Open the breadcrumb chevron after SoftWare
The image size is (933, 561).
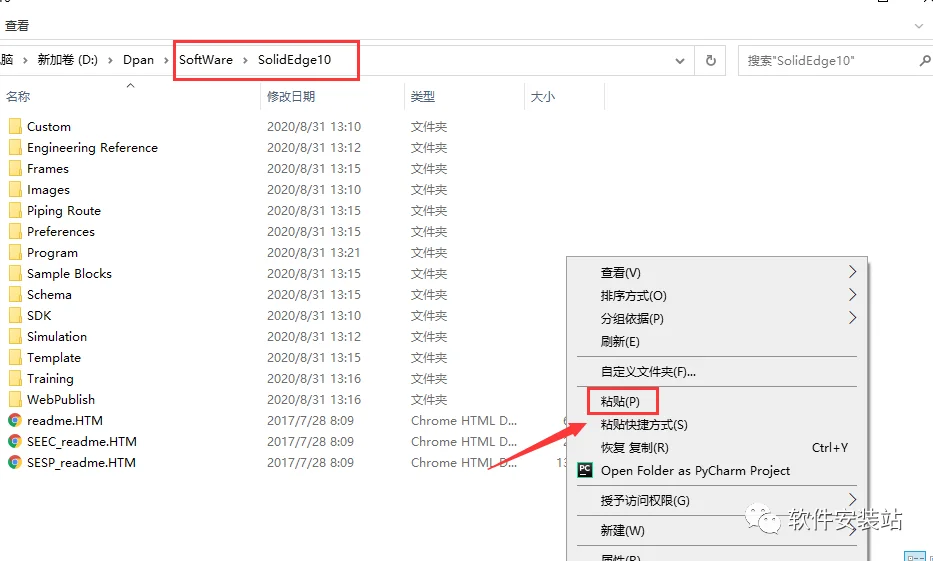click(x=245, y=60)
